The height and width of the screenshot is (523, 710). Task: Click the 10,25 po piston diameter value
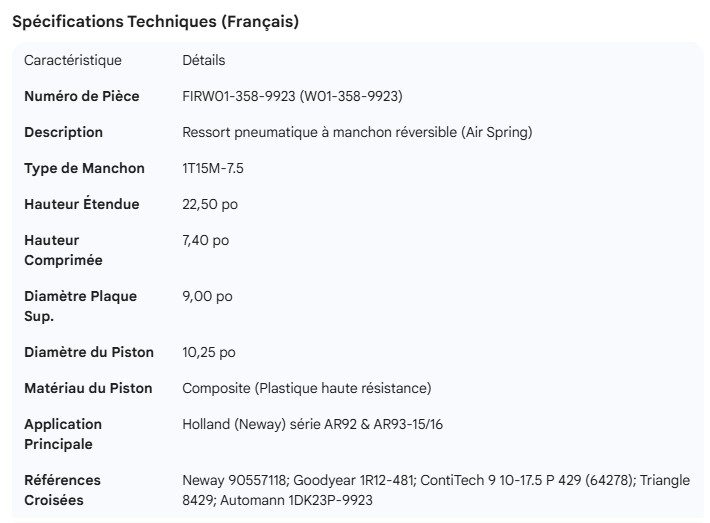[x=209, y=352]
